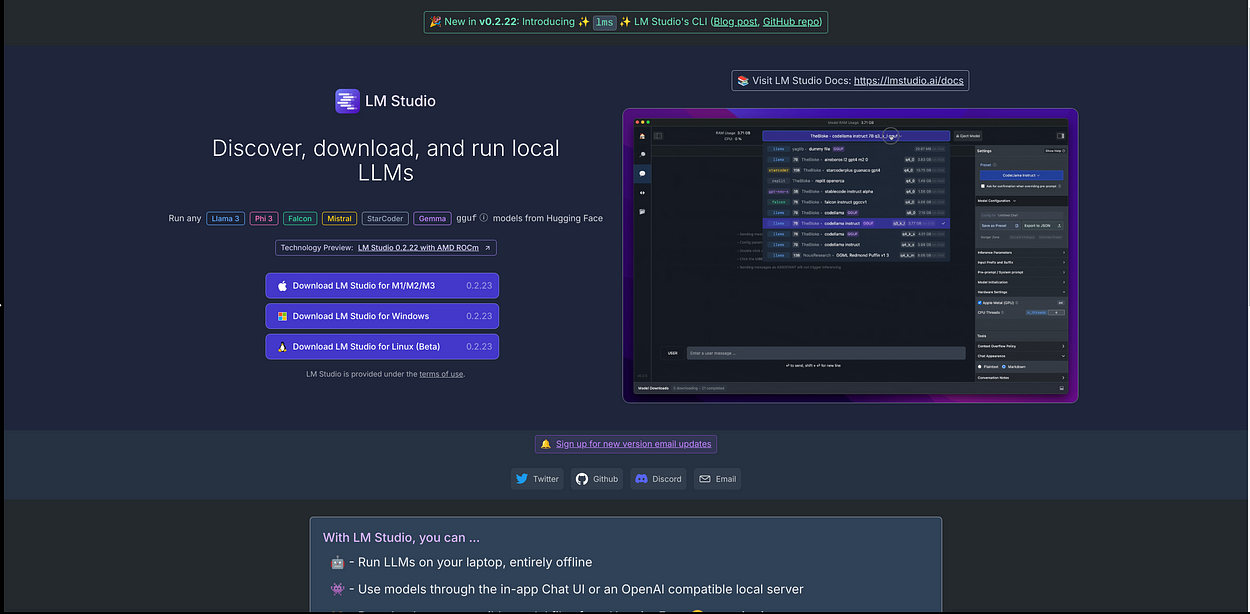1250x614 pixels.
Task: Select the Local Server arrows icon in app screenshot
Action: [642, 192]
